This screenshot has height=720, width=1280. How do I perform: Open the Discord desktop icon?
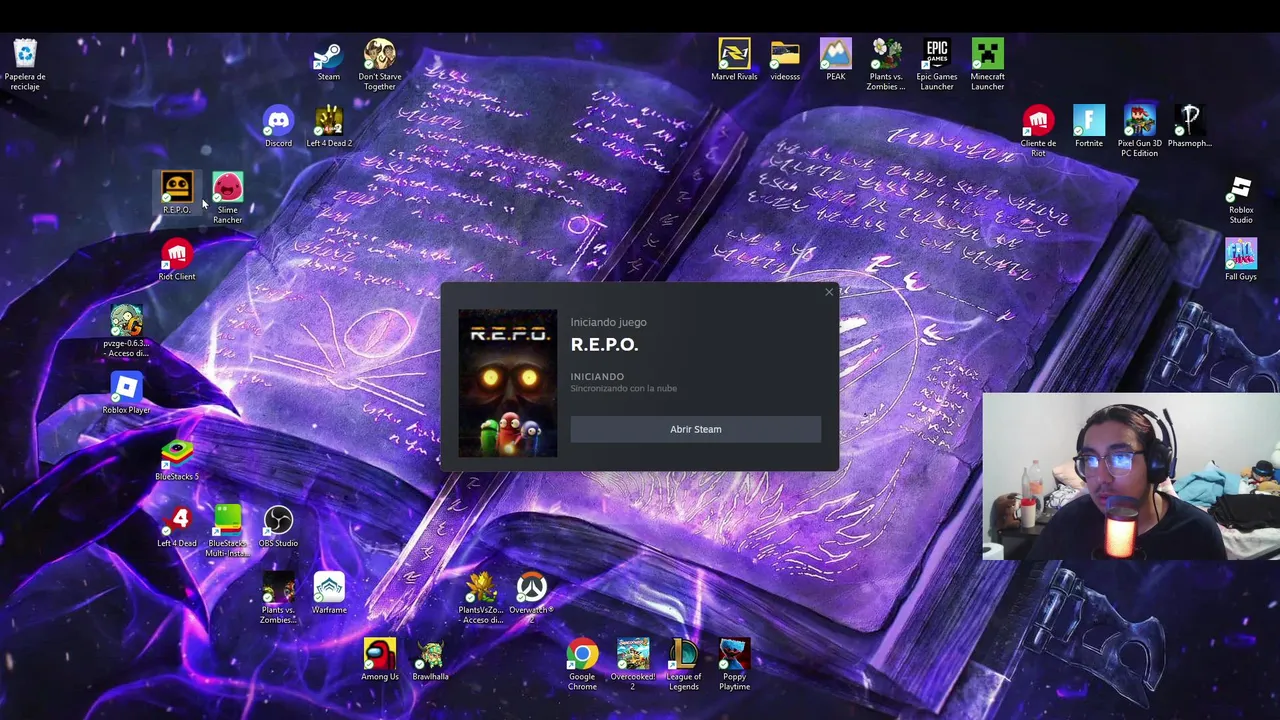(x=278, y=127)
